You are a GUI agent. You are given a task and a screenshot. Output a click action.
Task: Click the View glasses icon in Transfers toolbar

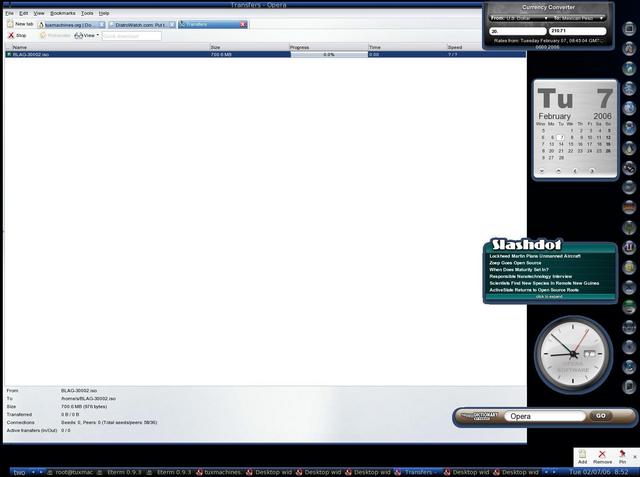tap(78, 35)
